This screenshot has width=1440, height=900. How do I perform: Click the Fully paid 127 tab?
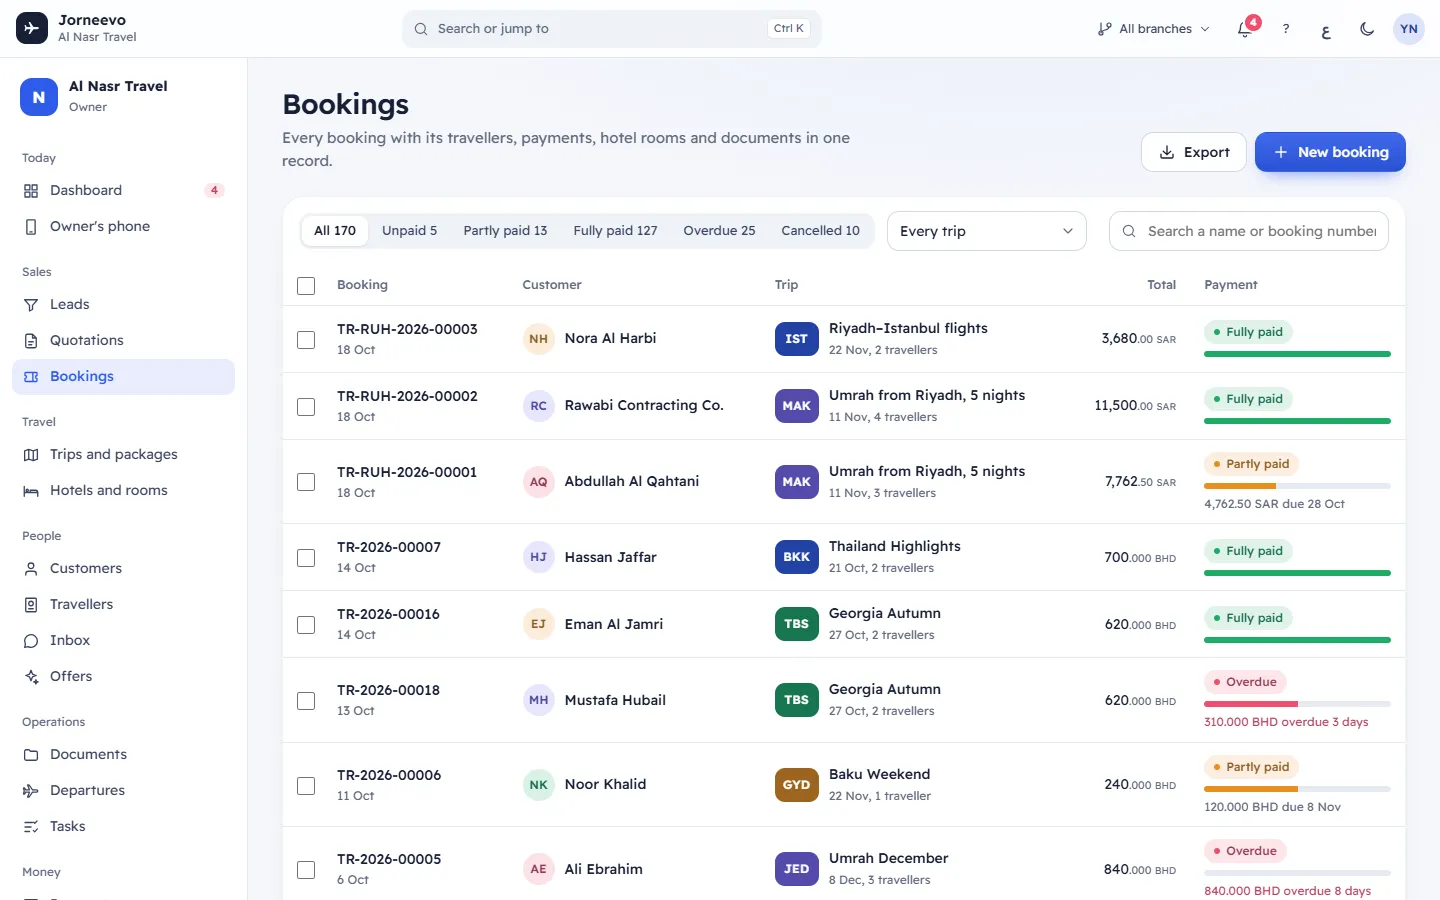(x=615, y=231)
